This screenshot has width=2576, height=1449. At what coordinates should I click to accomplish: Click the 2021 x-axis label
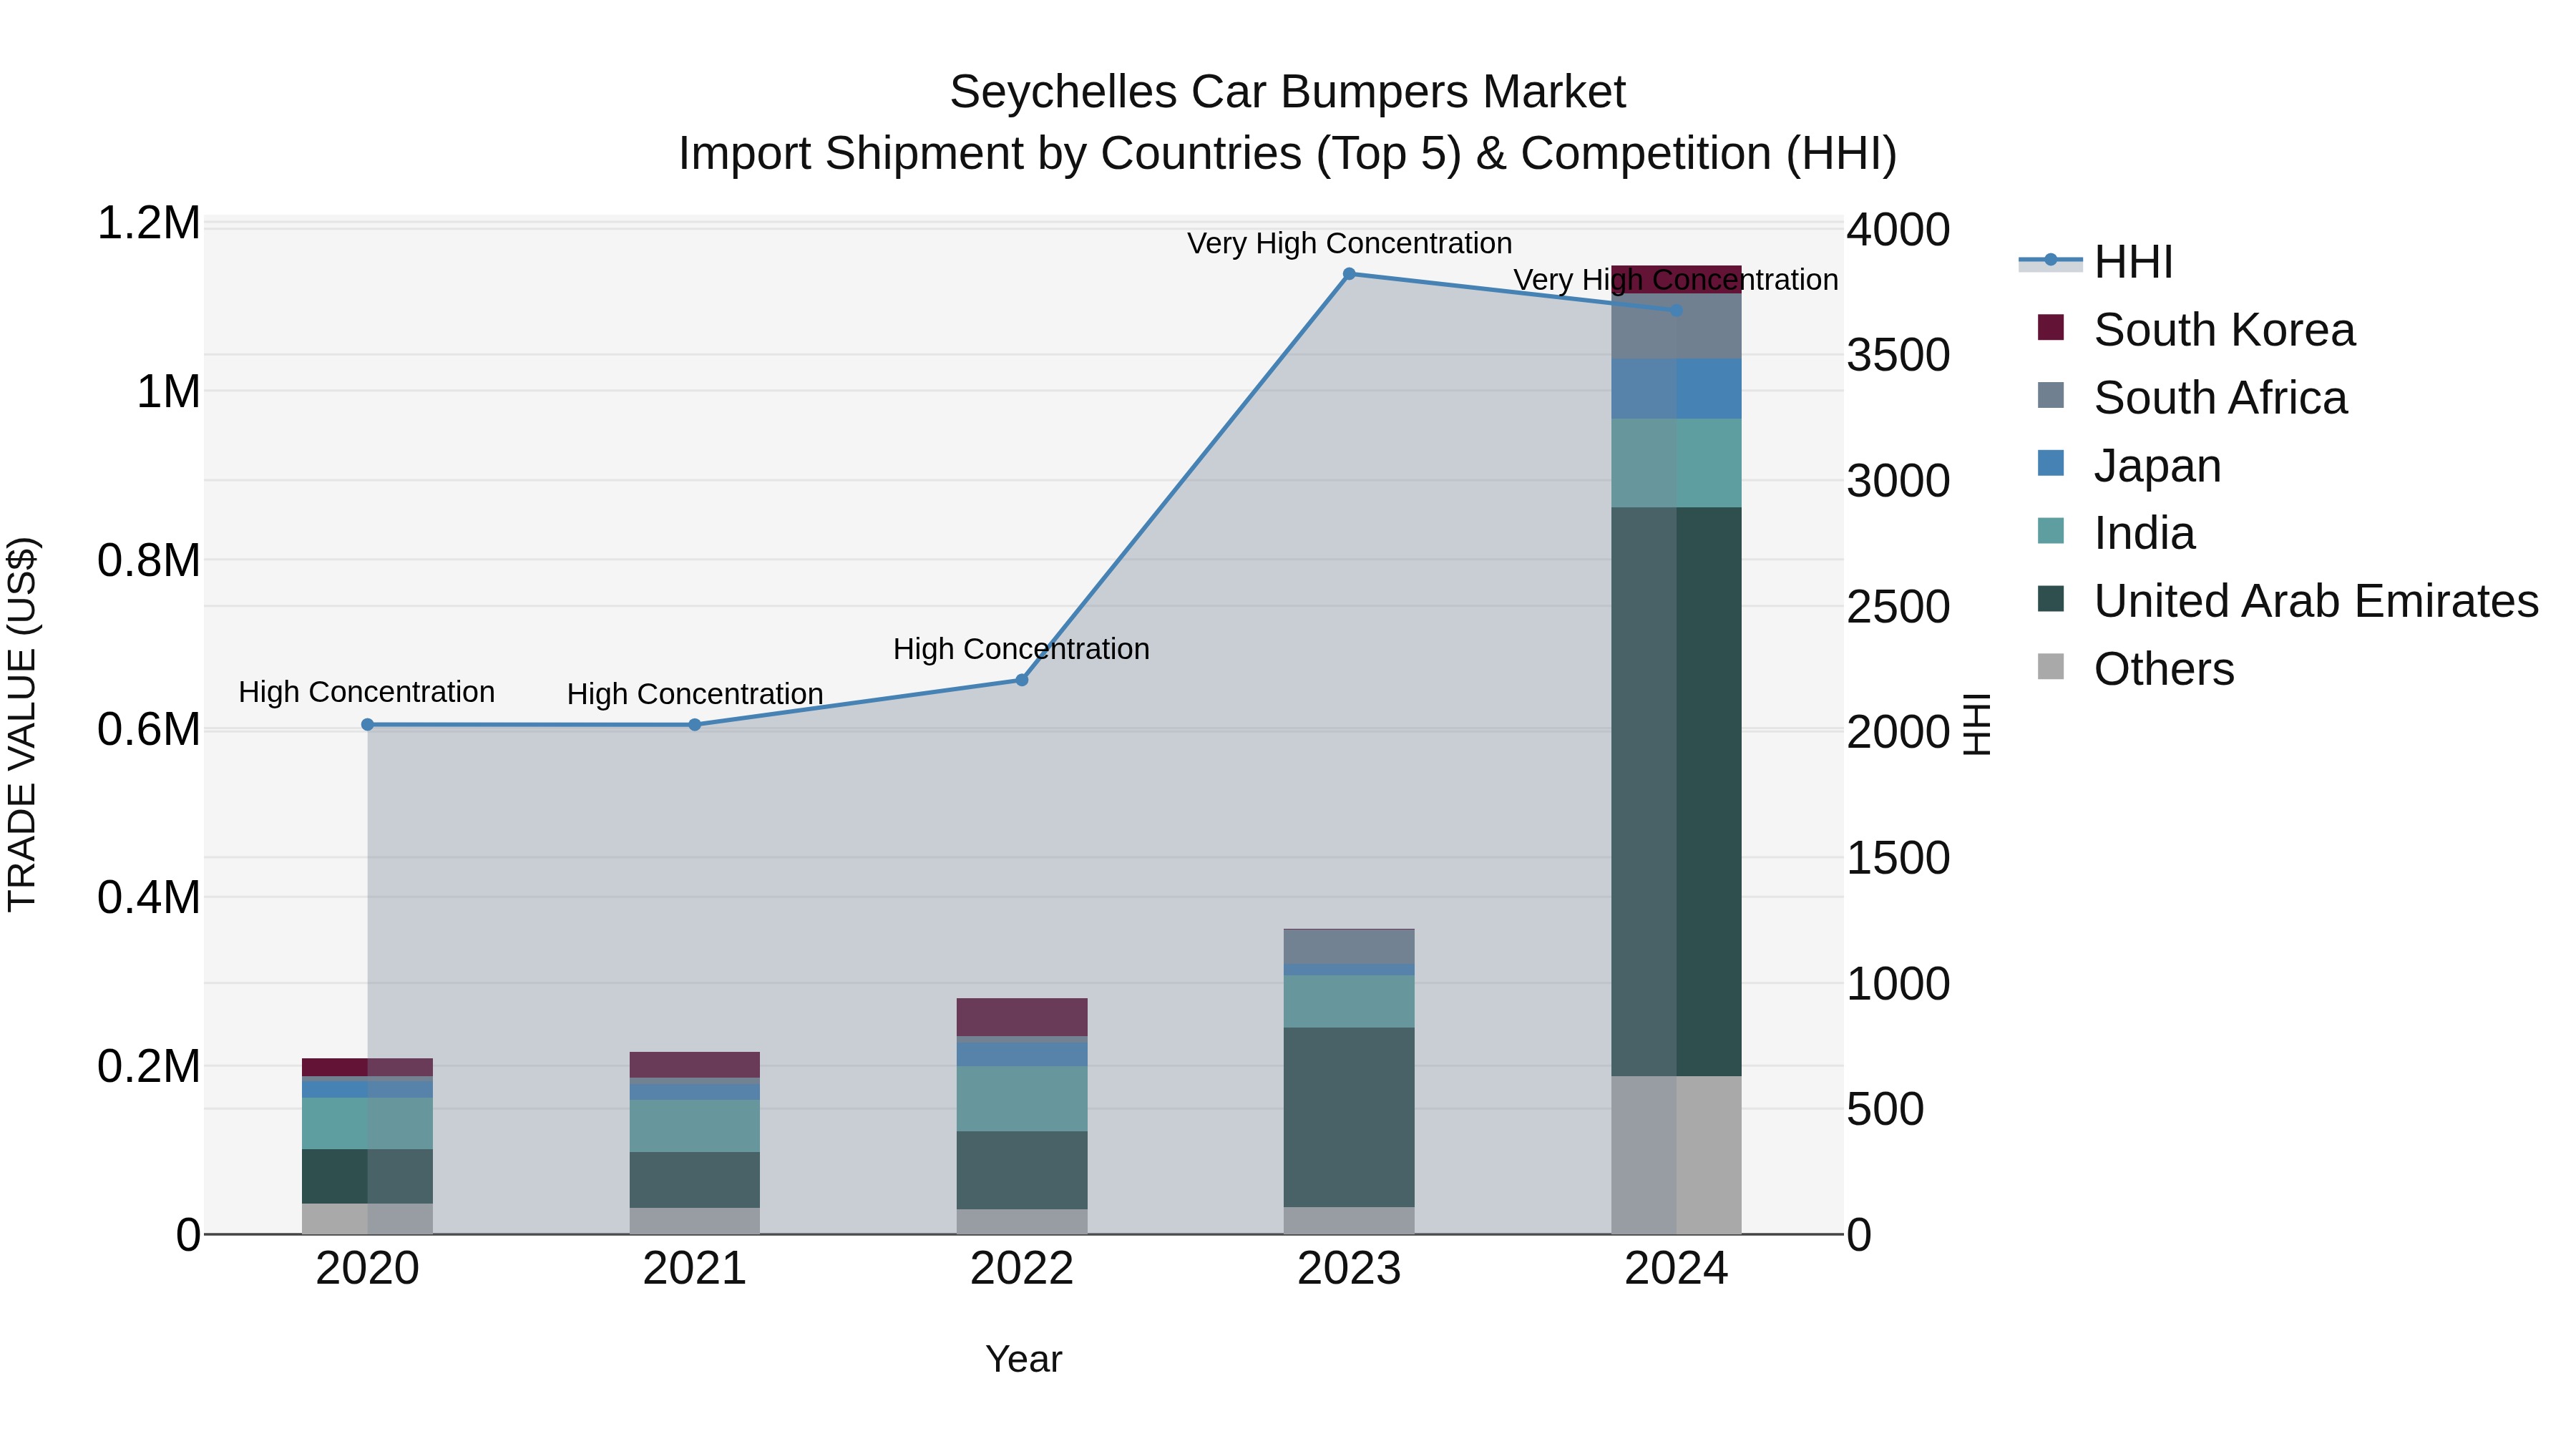pos(695,1269)
